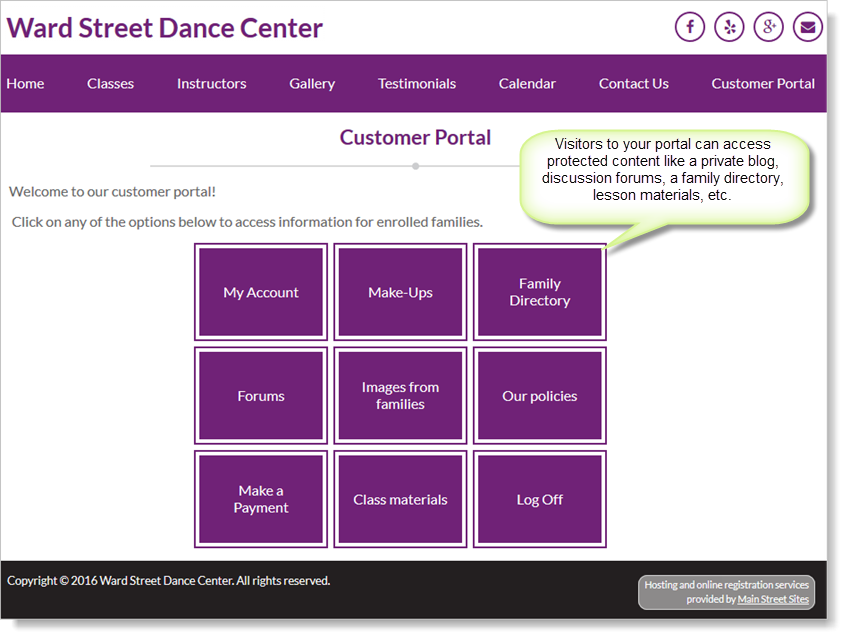Select Instructors in the navigation bar

(x=211, y=84)
